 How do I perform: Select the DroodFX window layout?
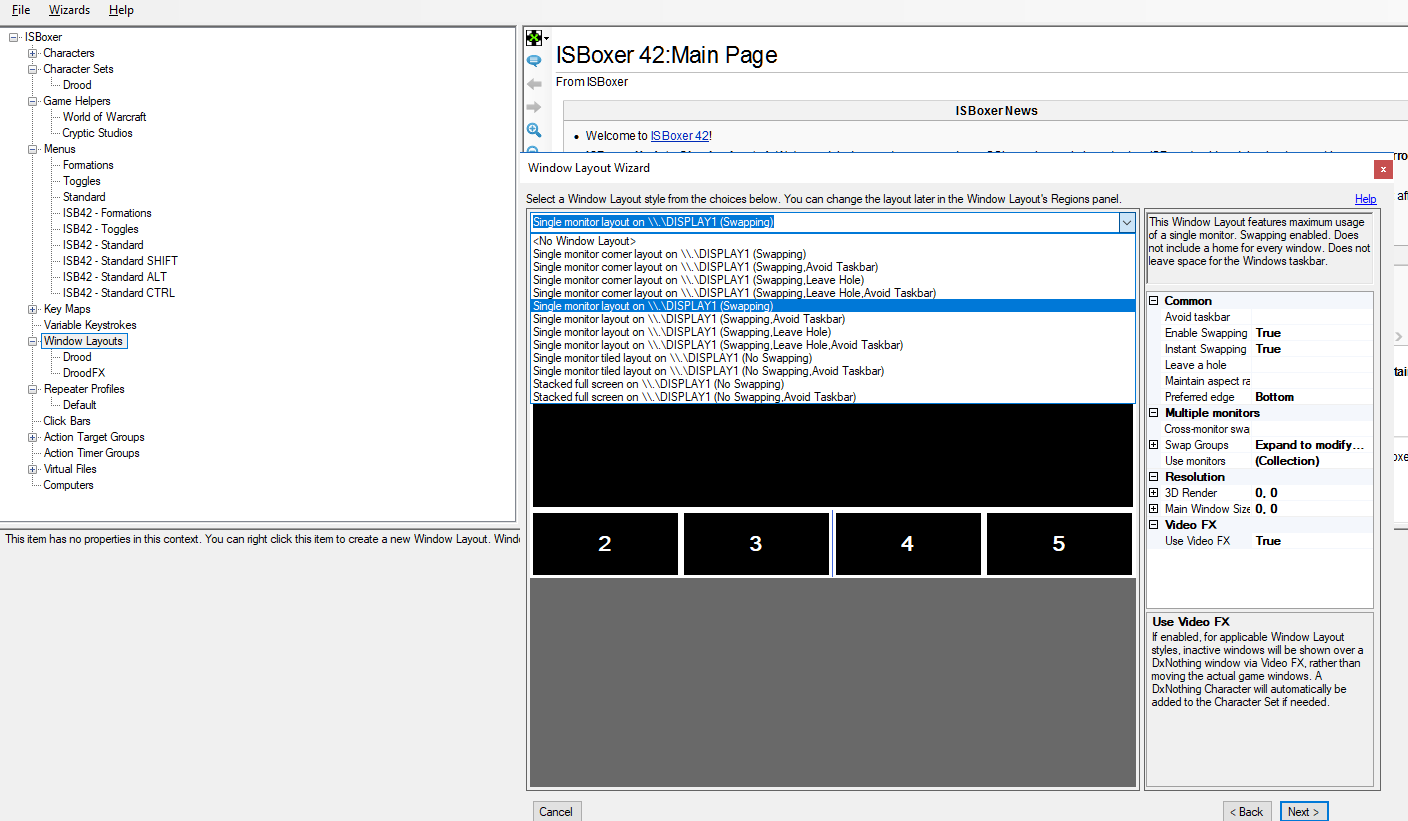click(84, 373)
